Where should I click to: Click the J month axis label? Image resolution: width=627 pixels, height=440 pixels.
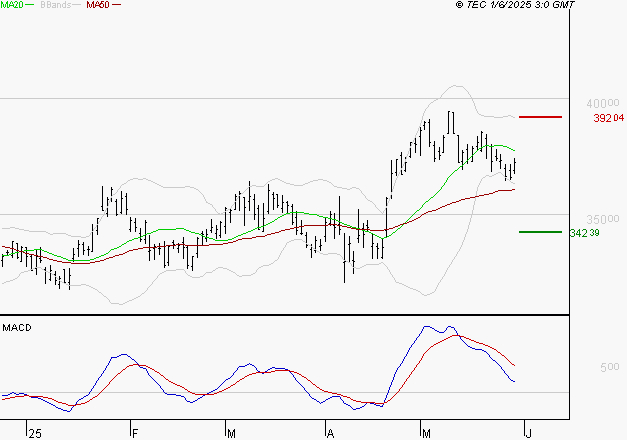coord(528,434)
